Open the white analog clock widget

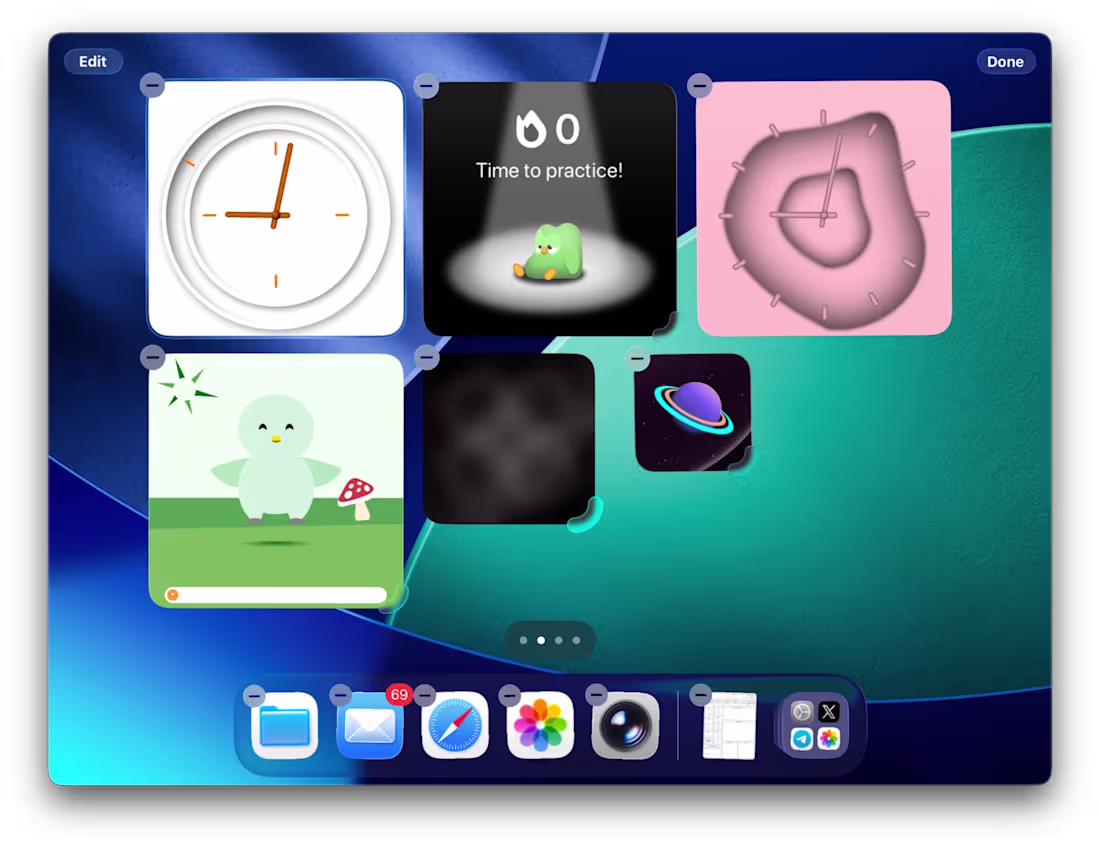[276, 208]
